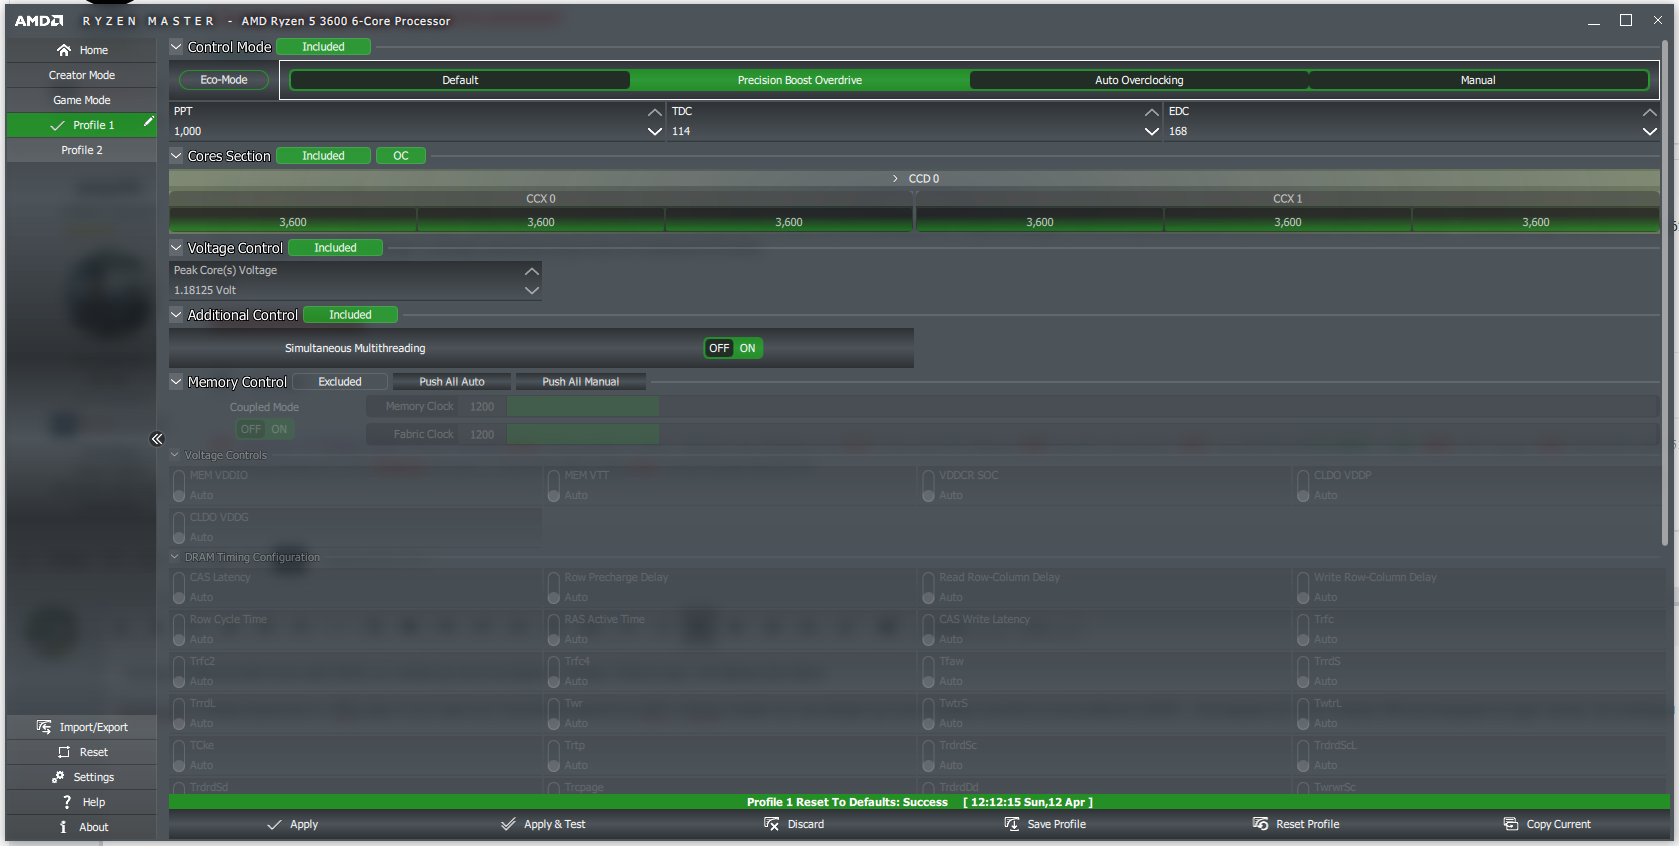Viewport: 1679px width, 846px height.
Task: Decrease the EDC value with down arrow
Action: 1650,131
